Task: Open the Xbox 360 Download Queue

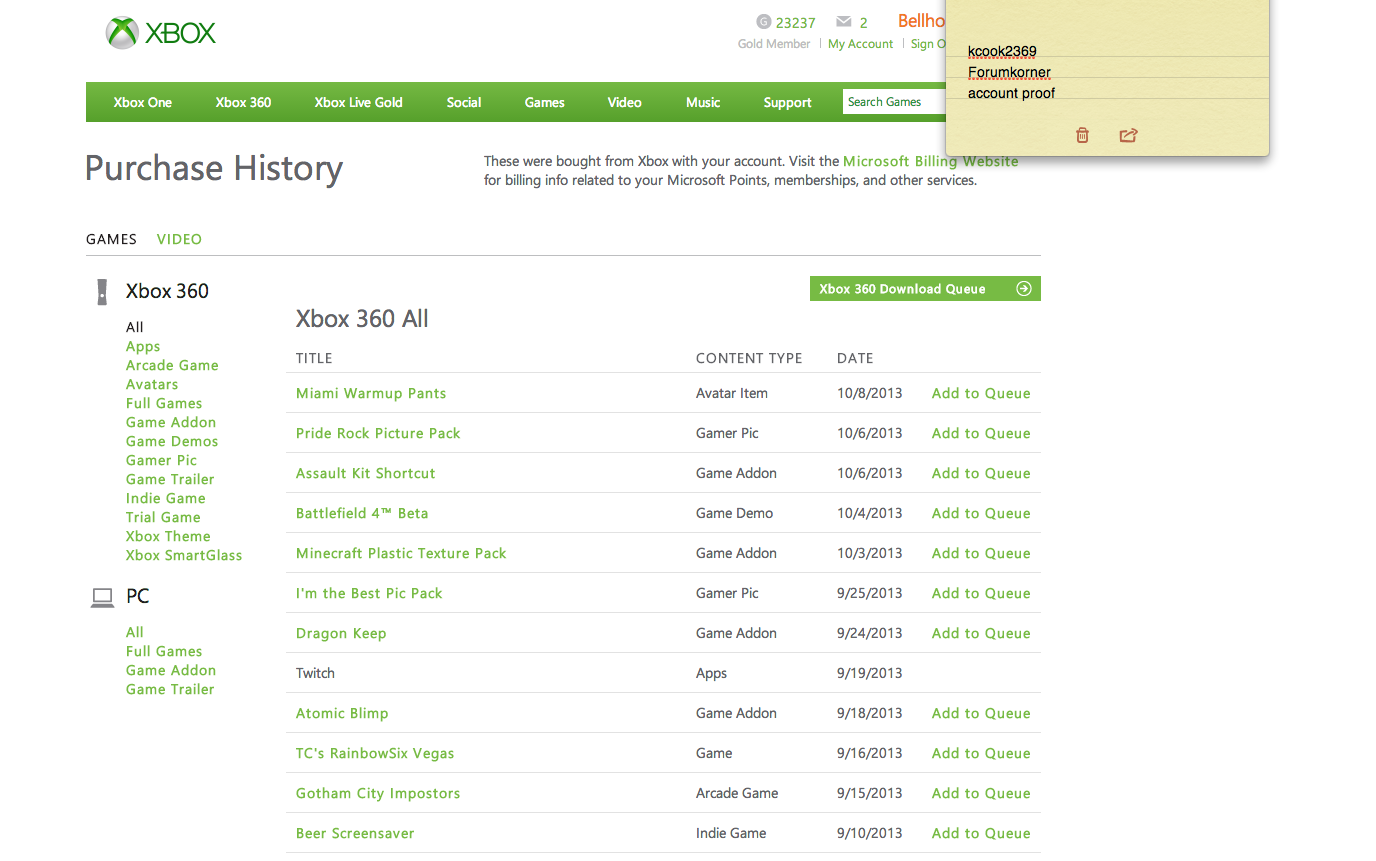Action: (925, 289)
